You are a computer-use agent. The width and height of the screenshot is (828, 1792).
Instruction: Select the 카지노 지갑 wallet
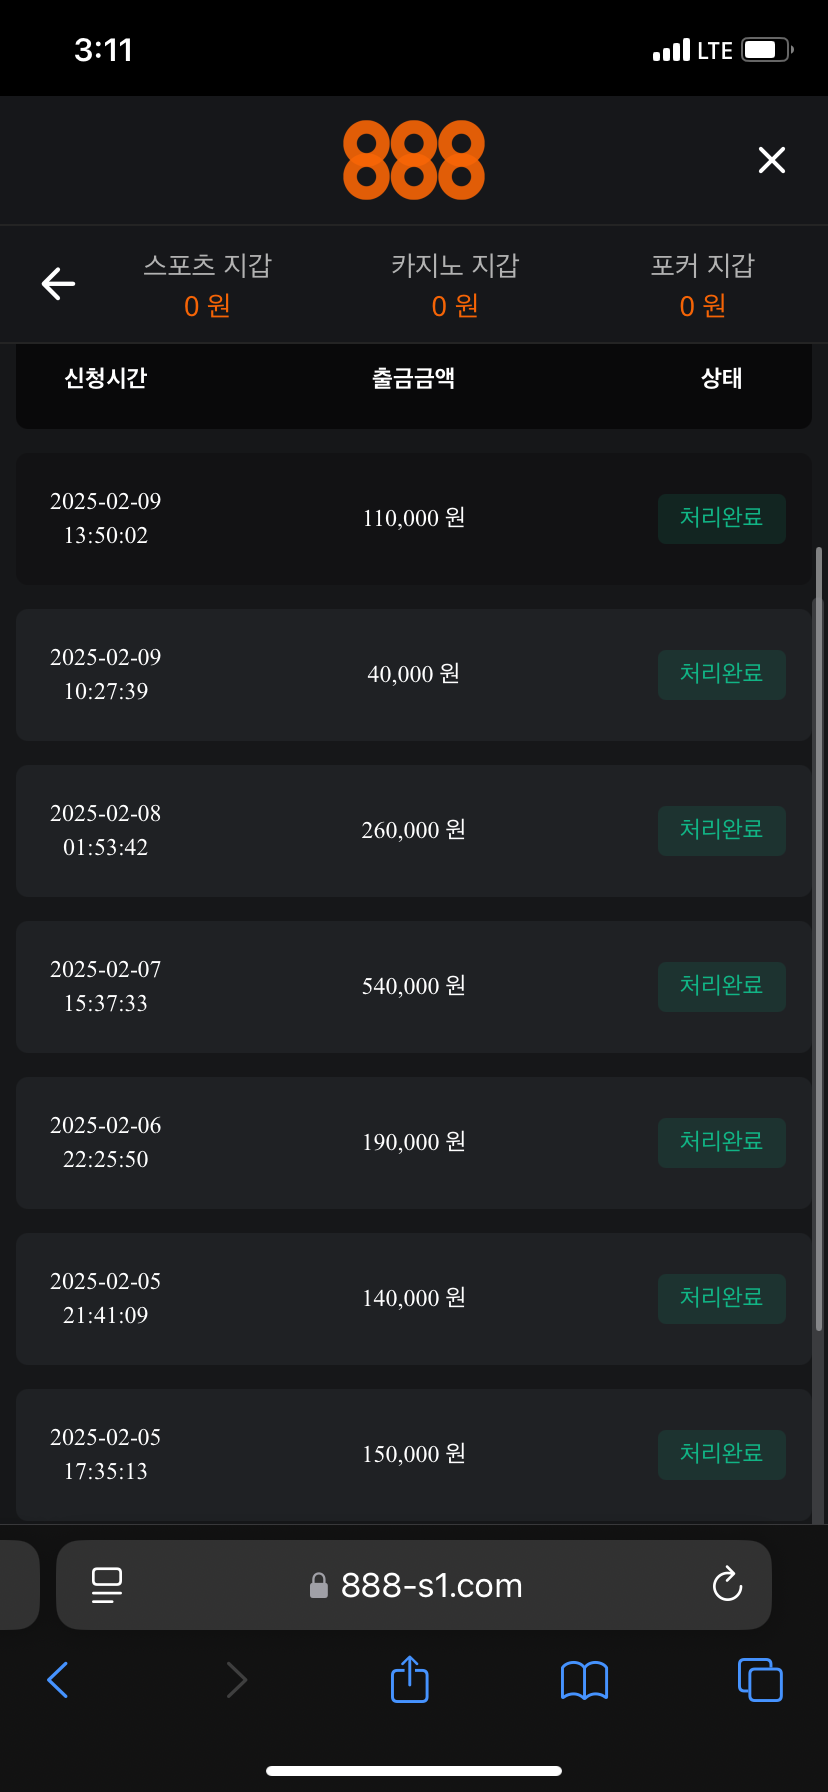(x=455, y=284)
